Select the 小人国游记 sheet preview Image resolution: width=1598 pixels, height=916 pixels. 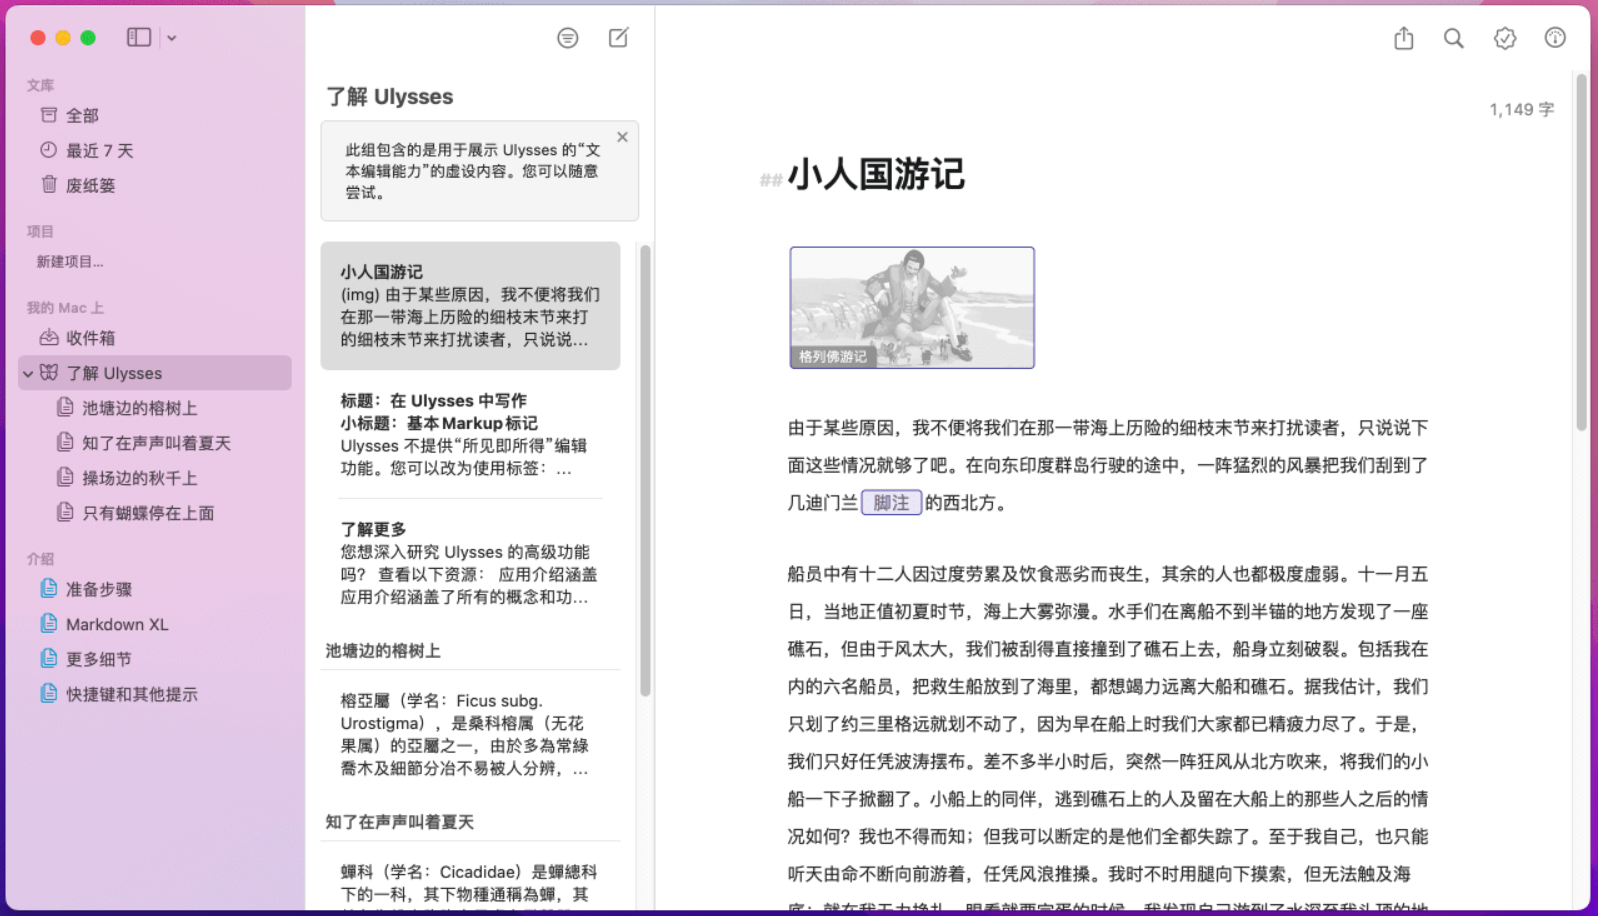pos(470,306)
